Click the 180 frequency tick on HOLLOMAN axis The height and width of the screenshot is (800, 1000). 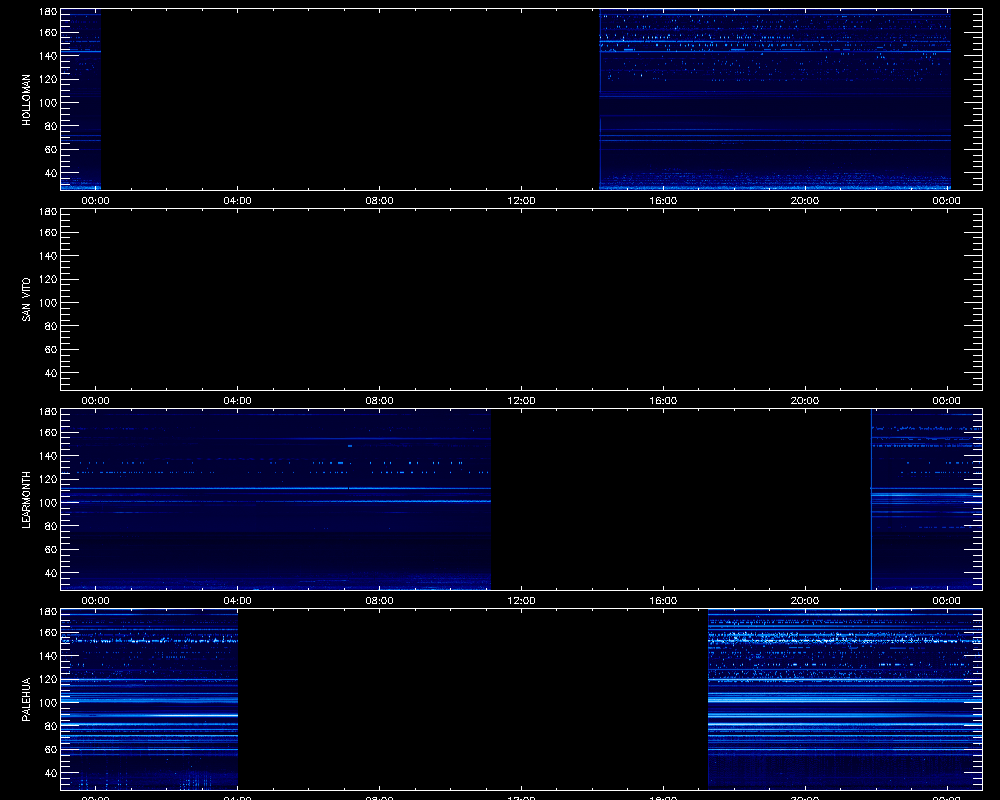coord(48,11)
